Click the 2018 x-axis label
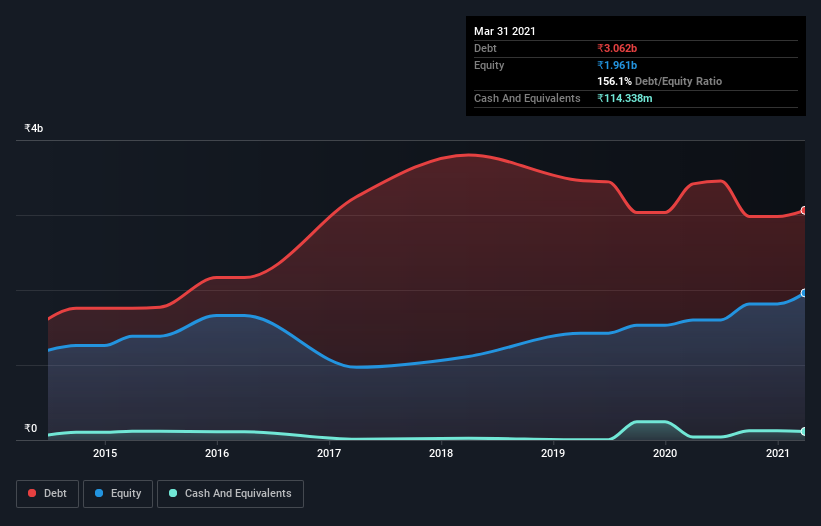This screenshot has height=526, width=821. pos(441,453)
